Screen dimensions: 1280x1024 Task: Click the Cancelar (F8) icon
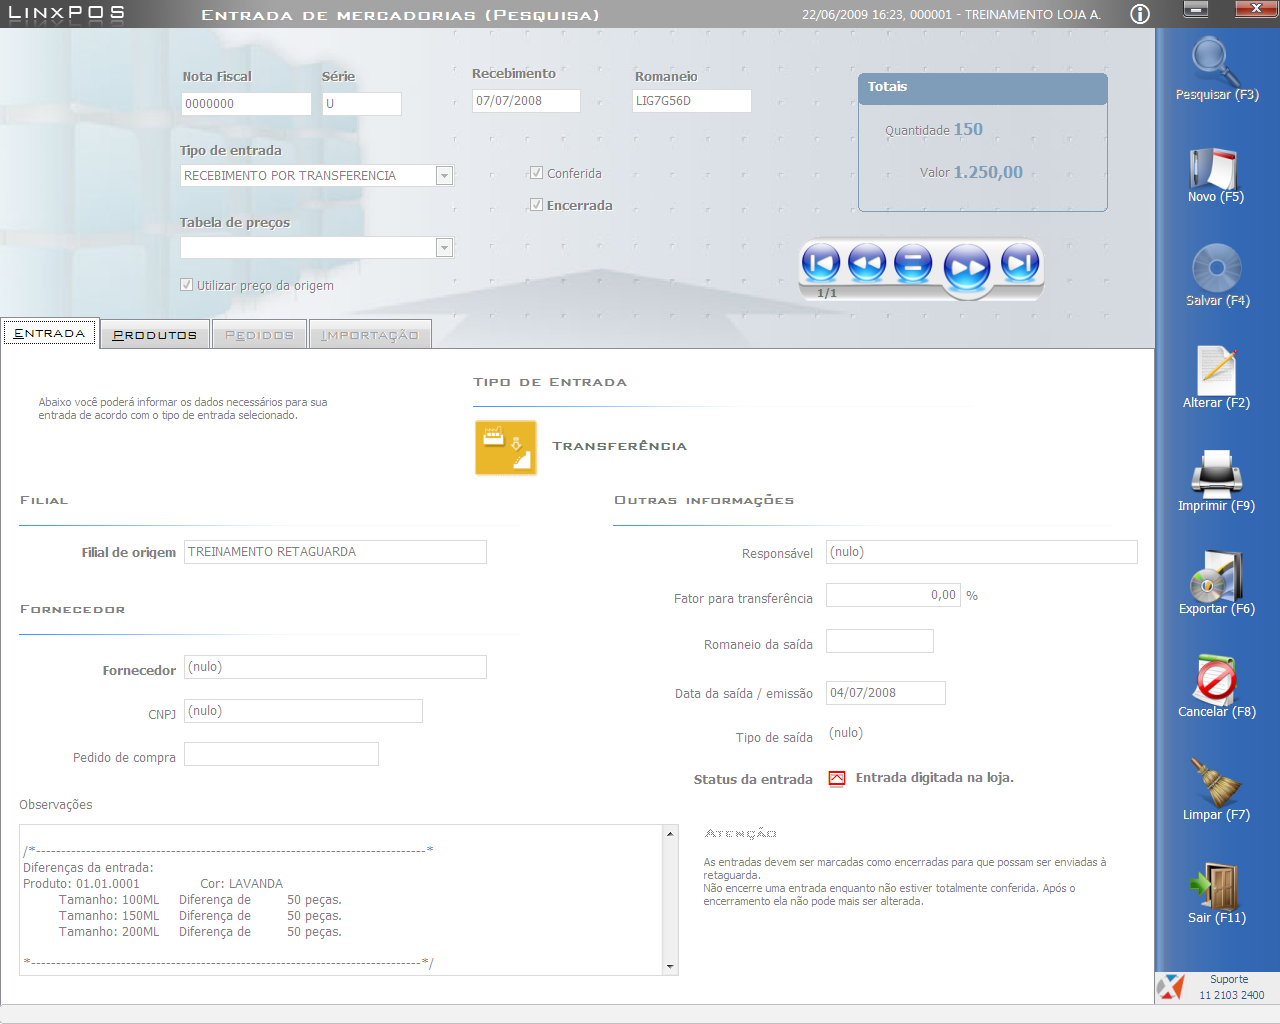1216,679
